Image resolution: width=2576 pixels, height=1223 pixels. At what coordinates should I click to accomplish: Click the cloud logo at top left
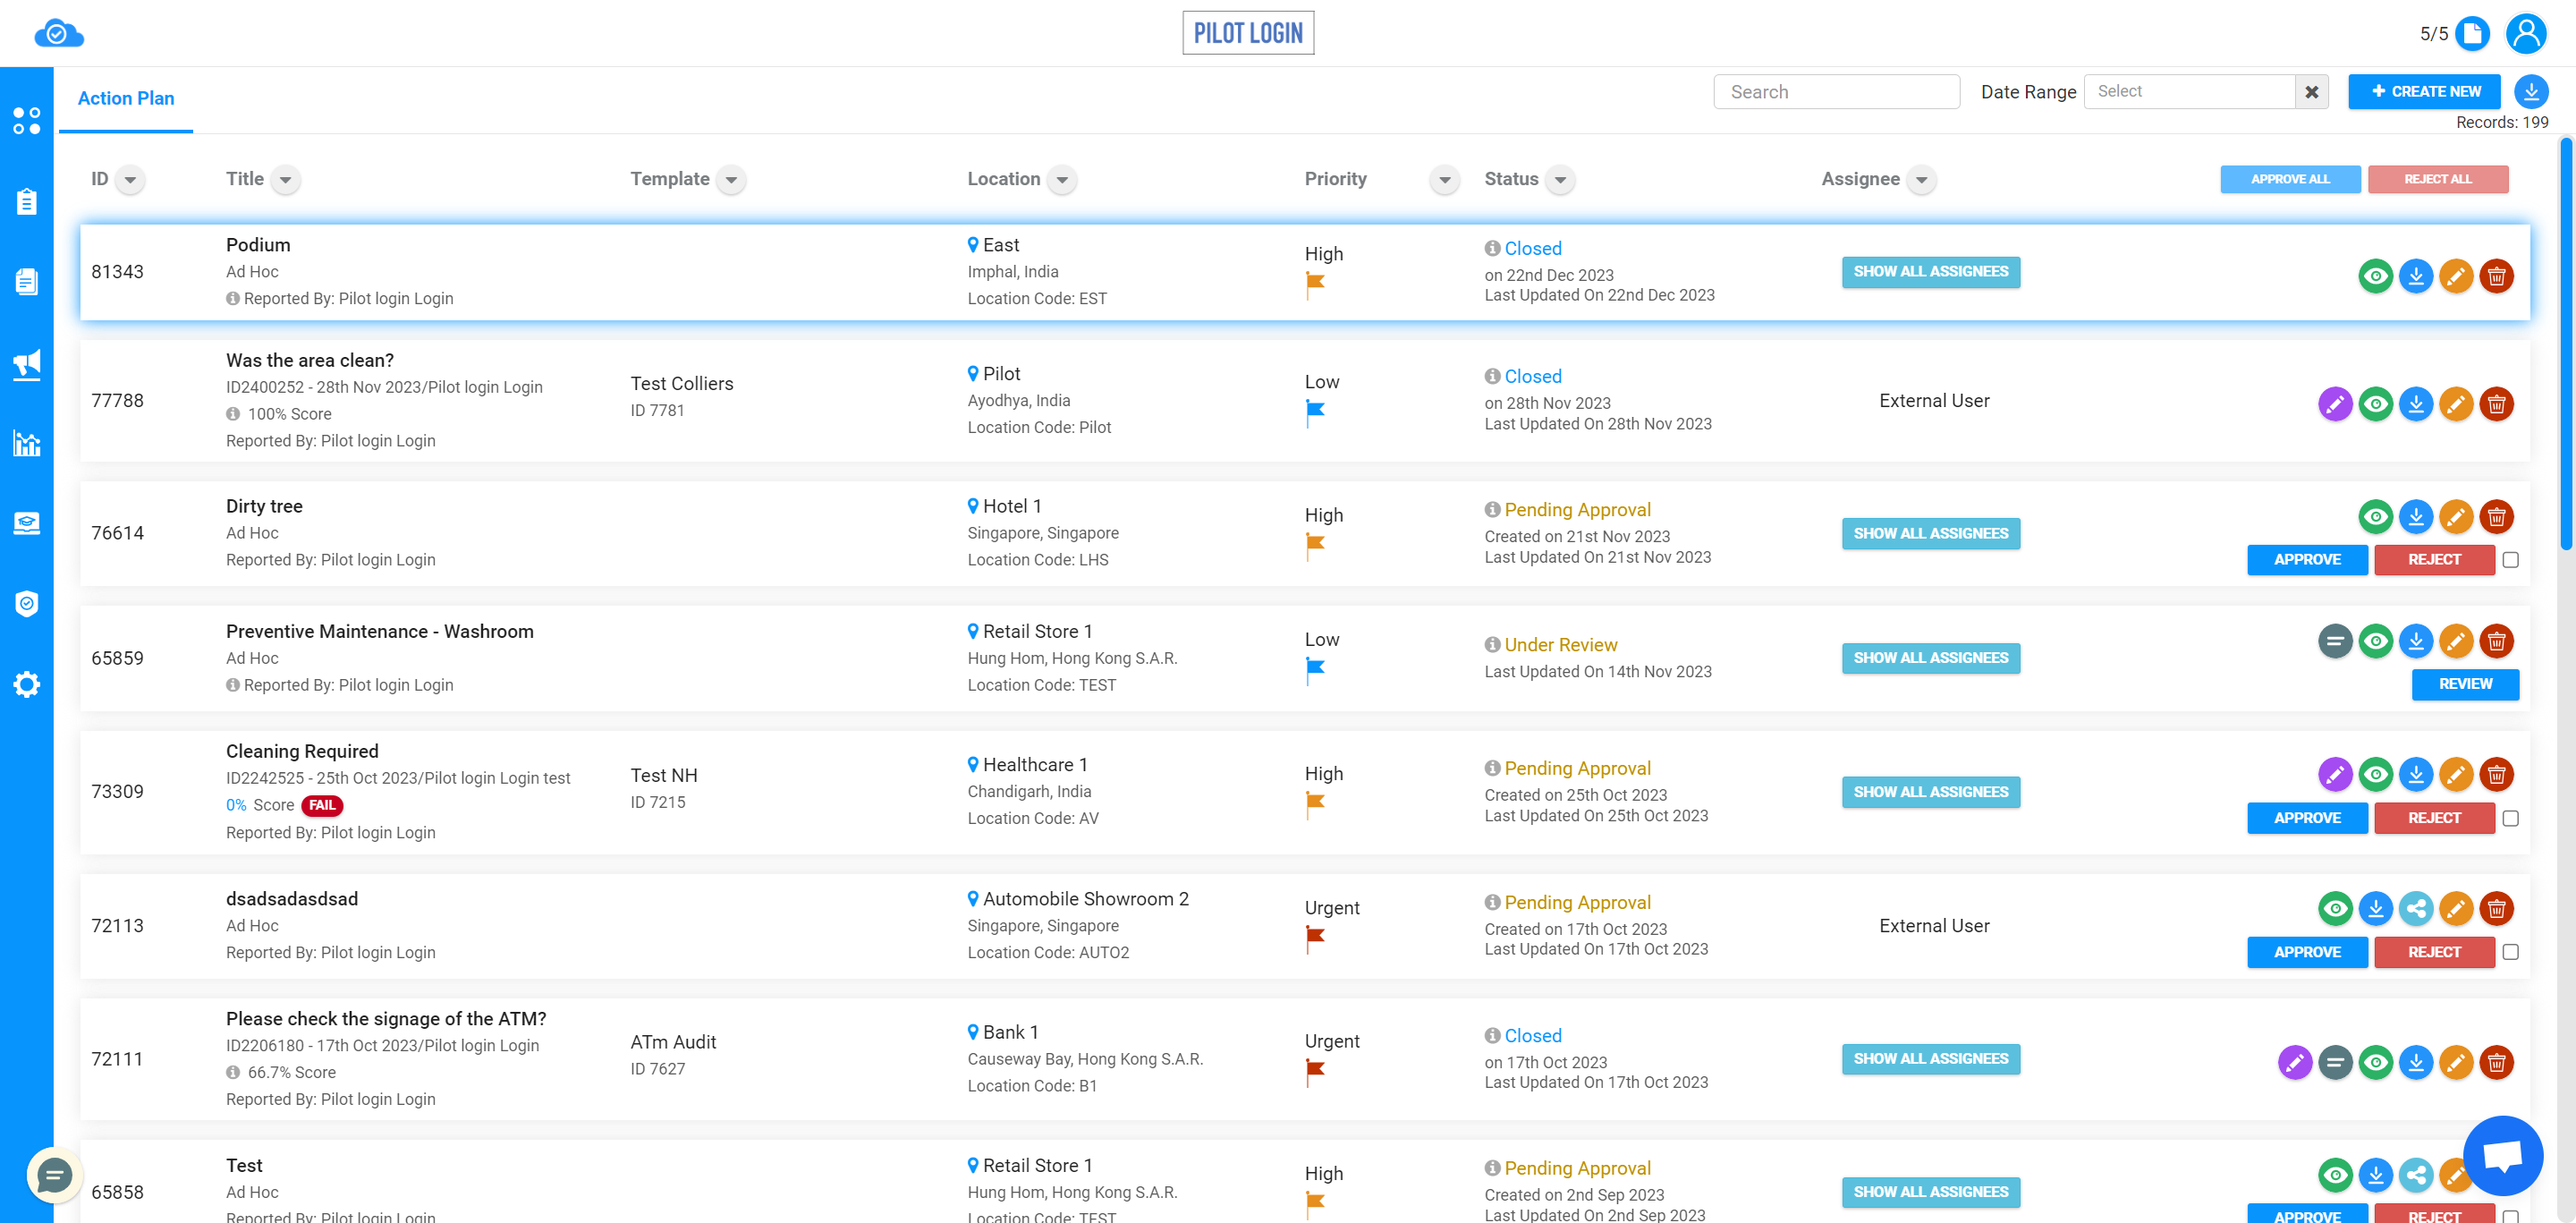[x=59, y=34]
